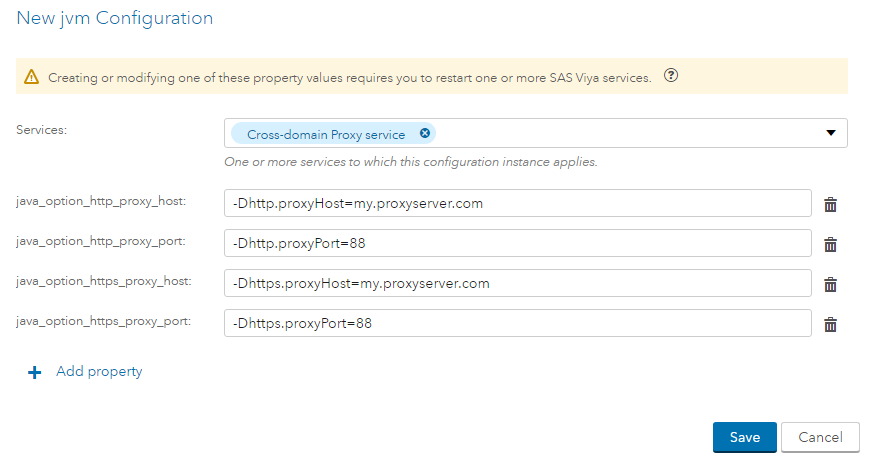This screenshot has width=872, height=466.
Task: Expand the Services dropdown arrow
Action: 830,133
